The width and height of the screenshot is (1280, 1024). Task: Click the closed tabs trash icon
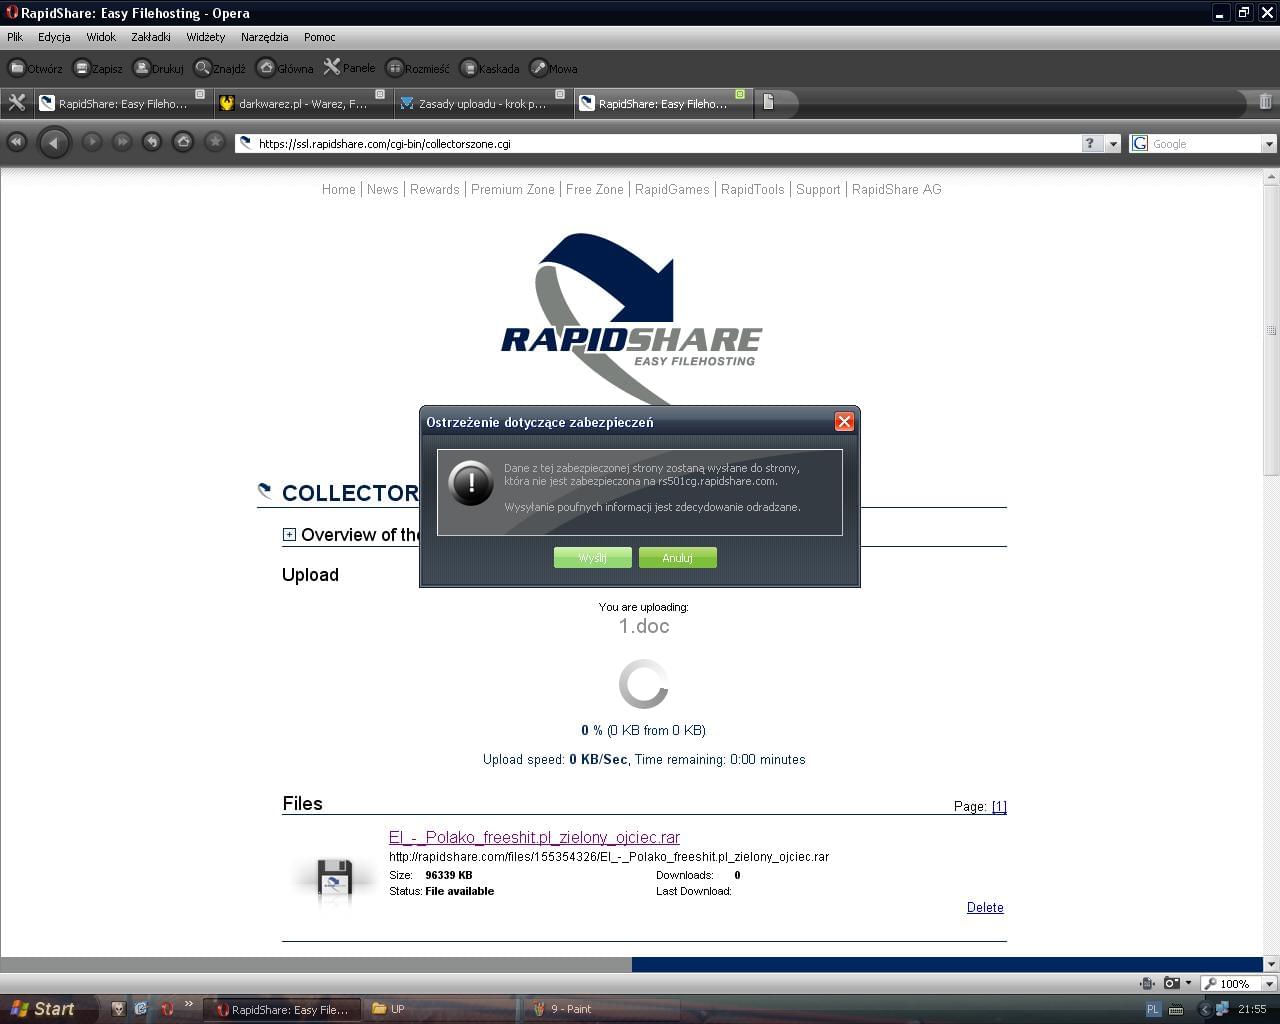point(1265,102)
